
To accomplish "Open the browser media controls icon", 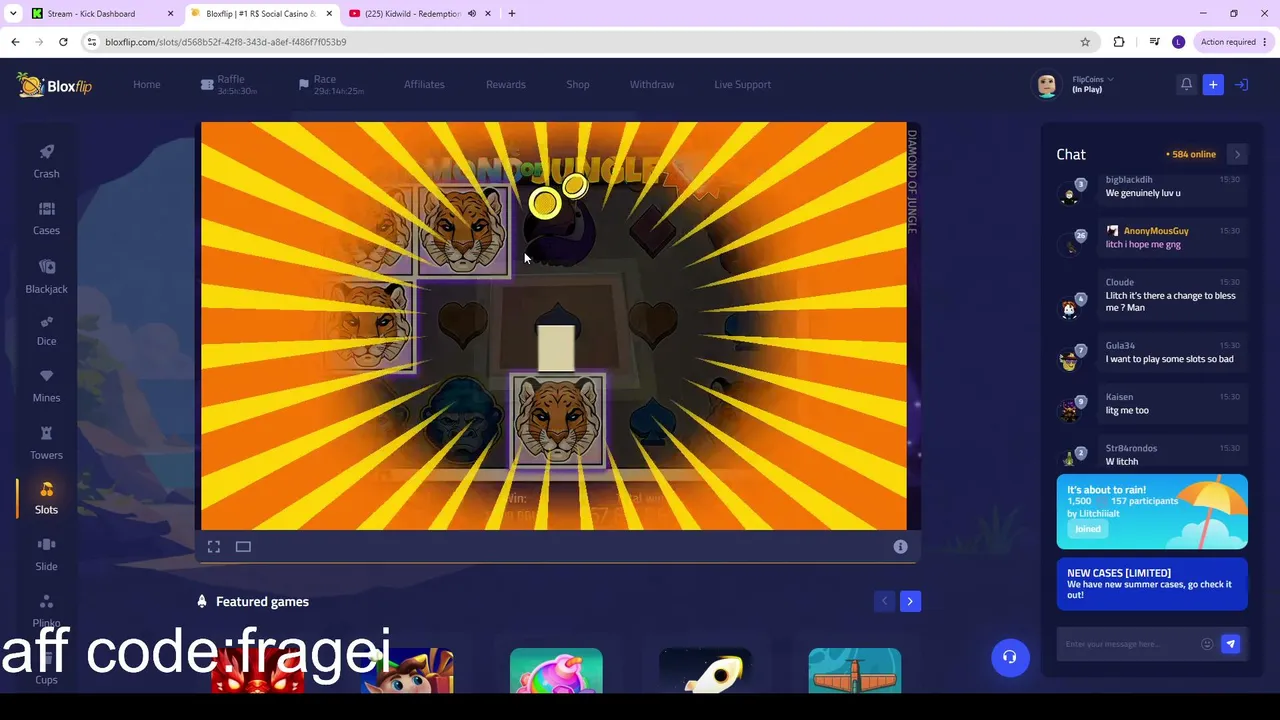I will pos(1154,42).
